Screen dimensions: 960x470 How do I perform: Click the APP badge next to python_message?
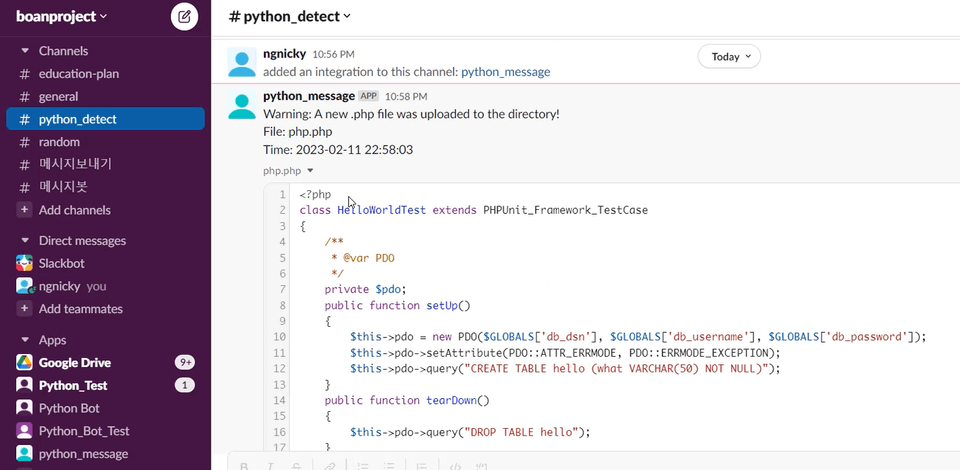(368, 96)
